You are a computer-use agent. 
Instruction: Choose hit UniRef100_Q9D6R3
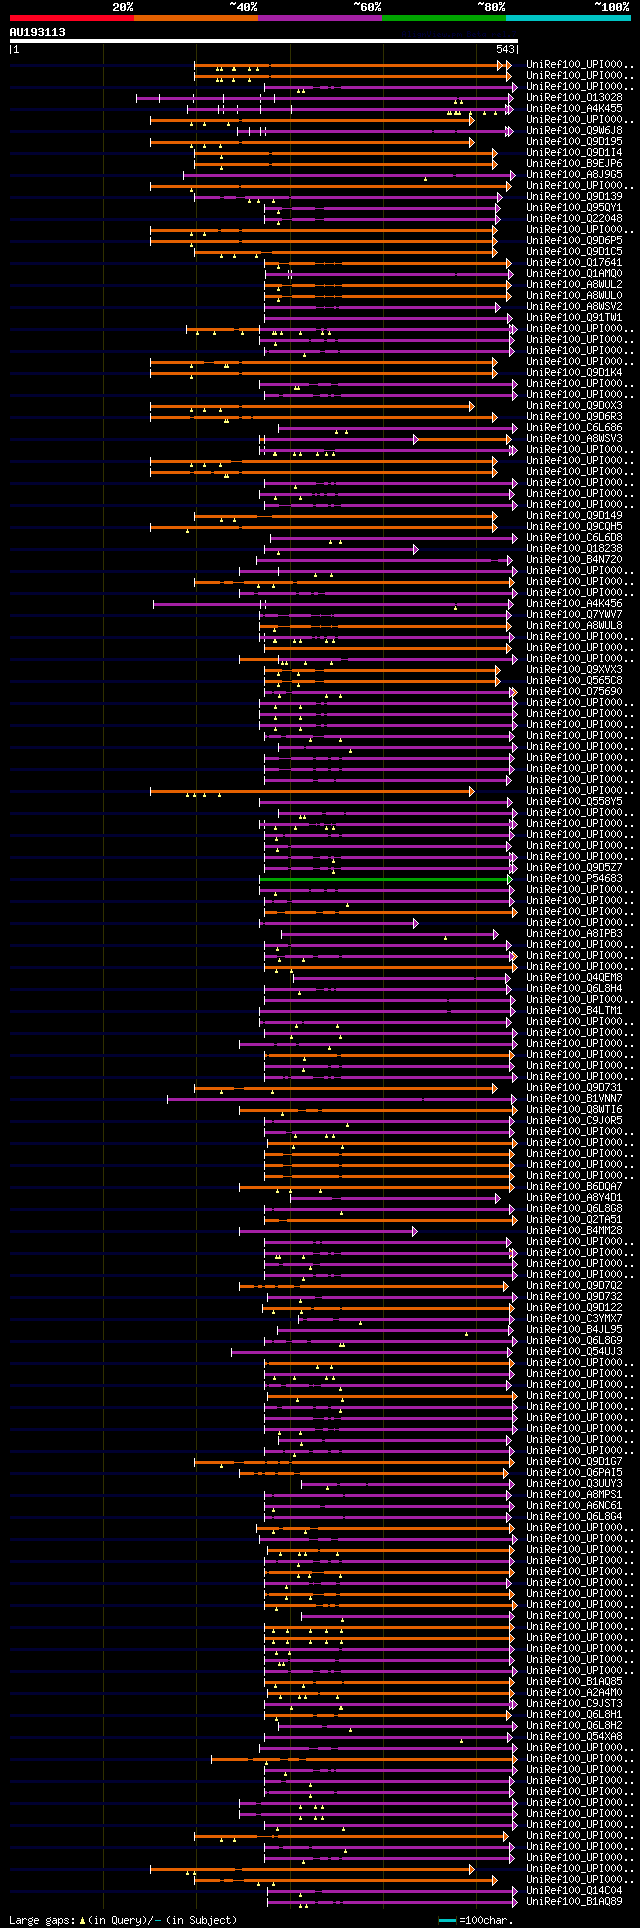(574, 416)
